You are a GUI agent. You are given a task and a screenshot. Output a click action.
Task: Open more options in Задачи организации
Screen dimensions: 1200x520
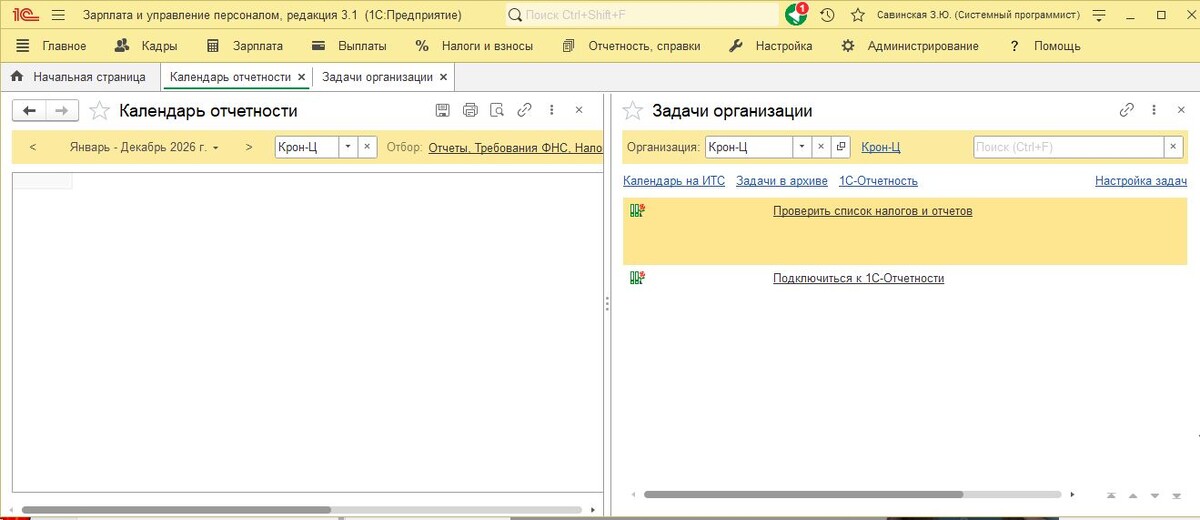coord(1154,111)
